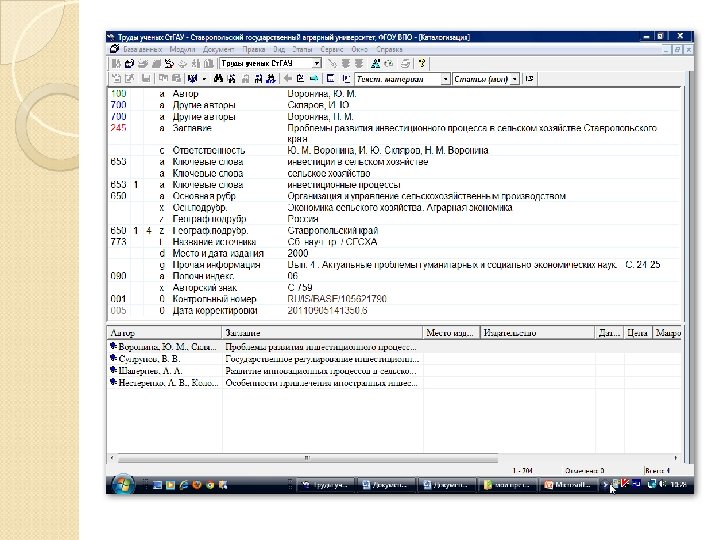Click the value Ставропольский край

click(333, 231)
